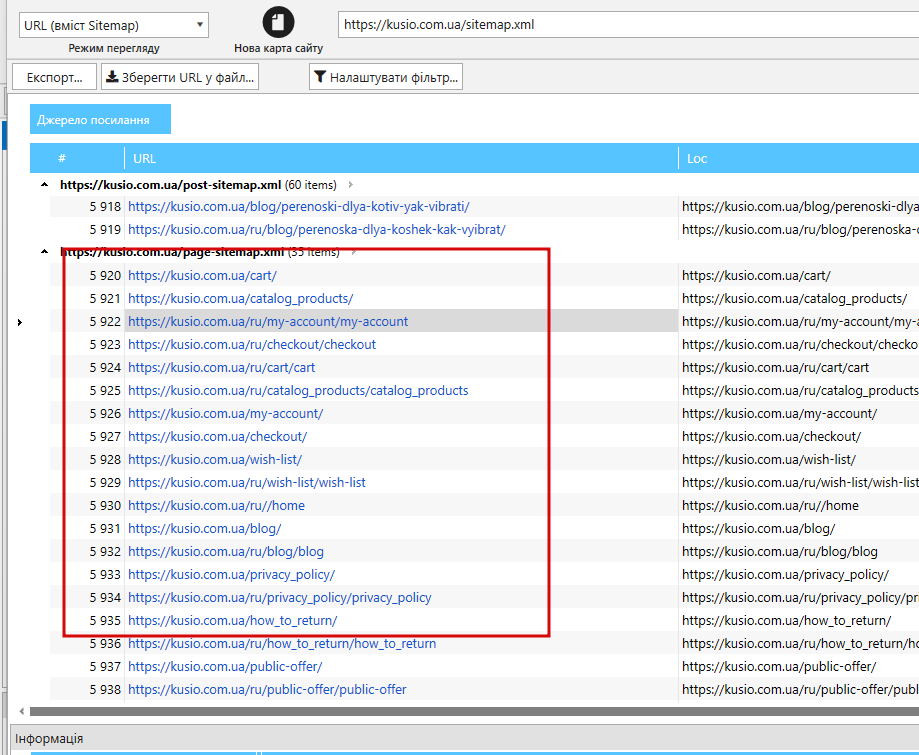Image resolution: width=919 pixels, height=755 pixels.
Task: Open the ru/checkout/checkout link
Action: (x=252, y=344)
